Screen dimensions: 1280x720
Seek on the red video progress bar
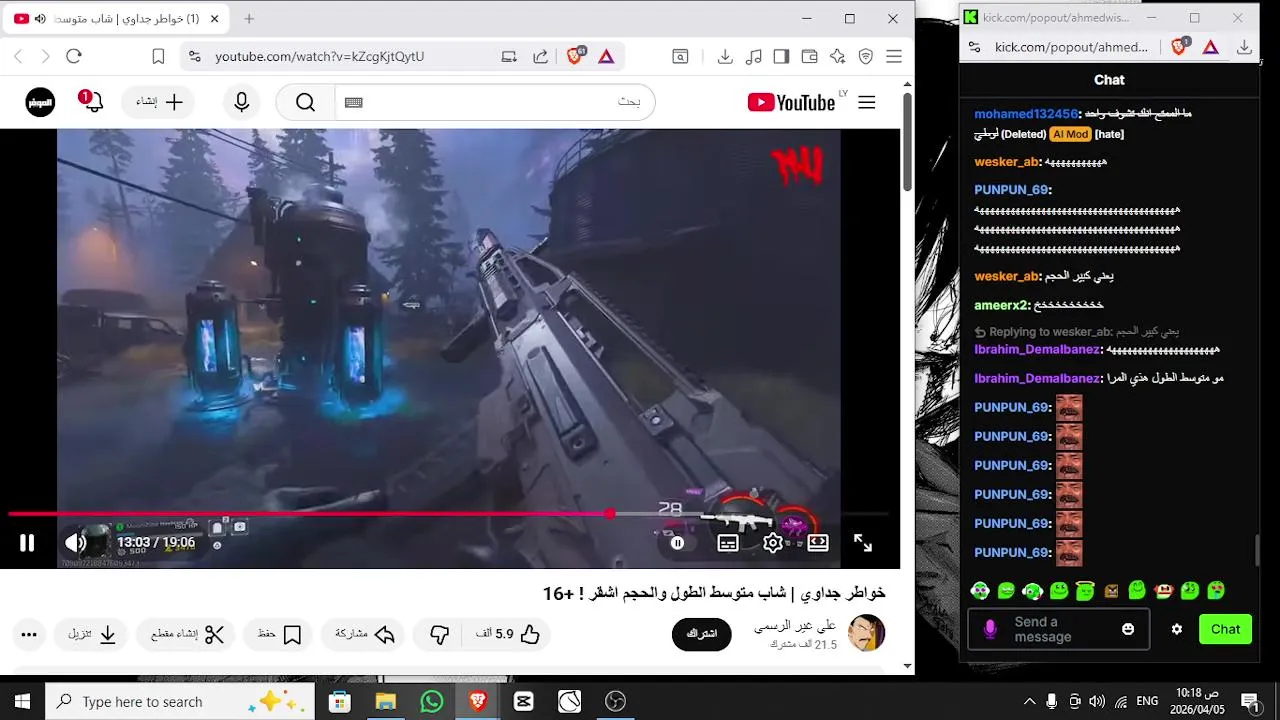click(x=450, y=514)
